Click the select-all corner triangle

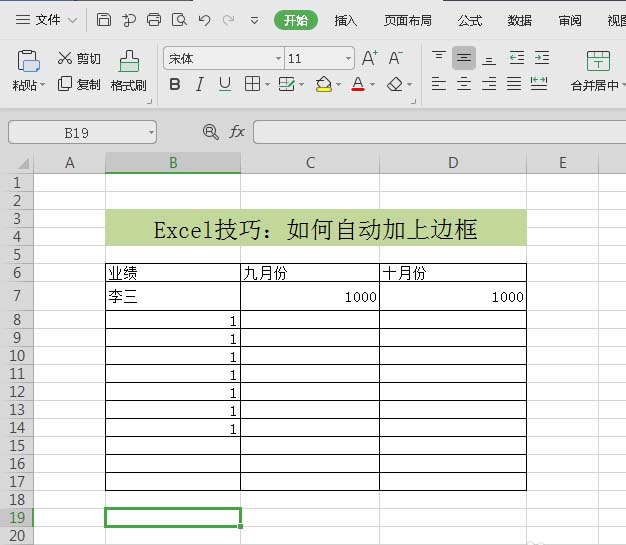pyautogui.click(x=22, y=163)
